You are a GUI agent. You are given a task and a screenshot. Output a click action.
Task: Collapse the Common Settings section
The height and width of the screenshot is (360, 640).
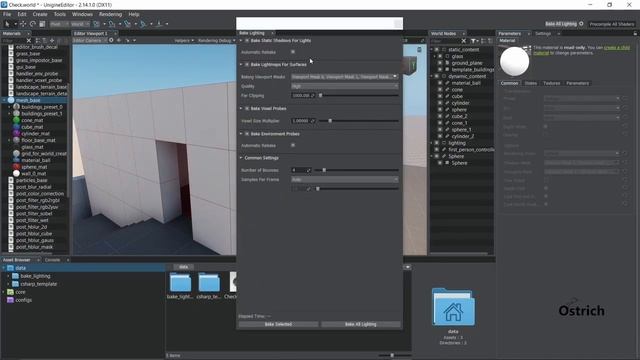tap(241, 158)
